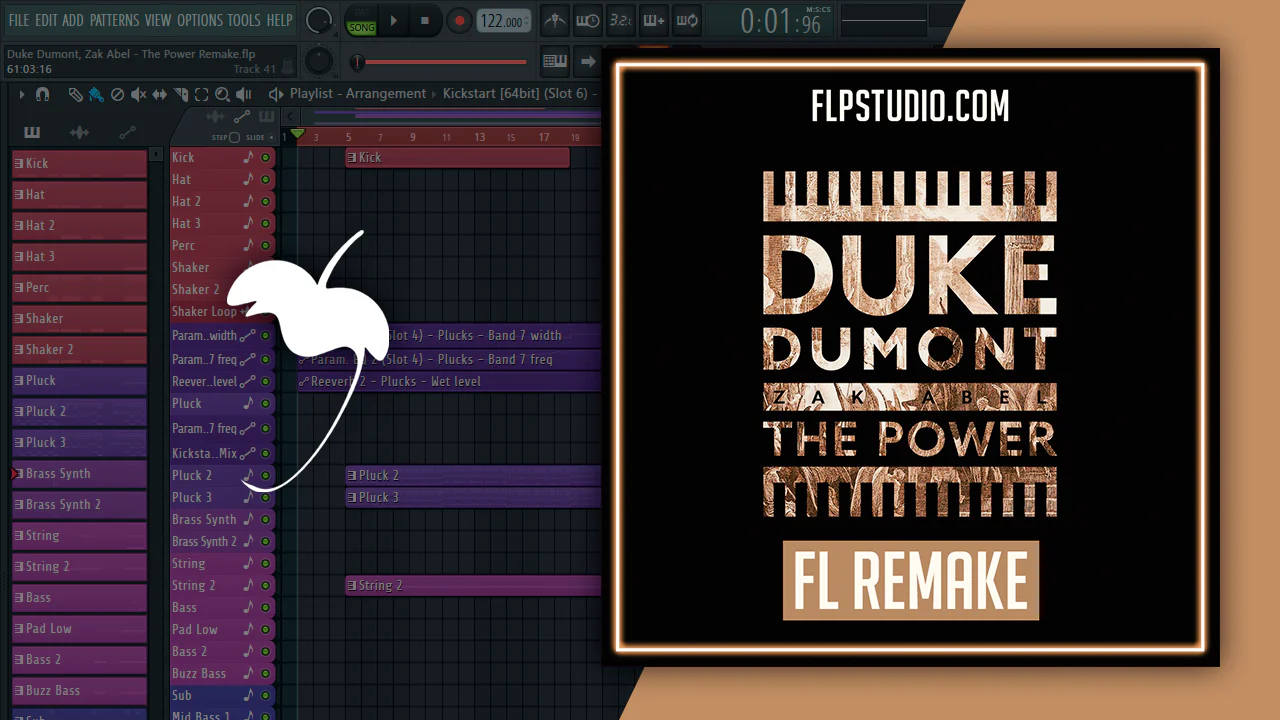This screenshot has height=720, width=1280.
Task: Click the 3-2-1 countdown icon
Action: click(x=620, y=20)
